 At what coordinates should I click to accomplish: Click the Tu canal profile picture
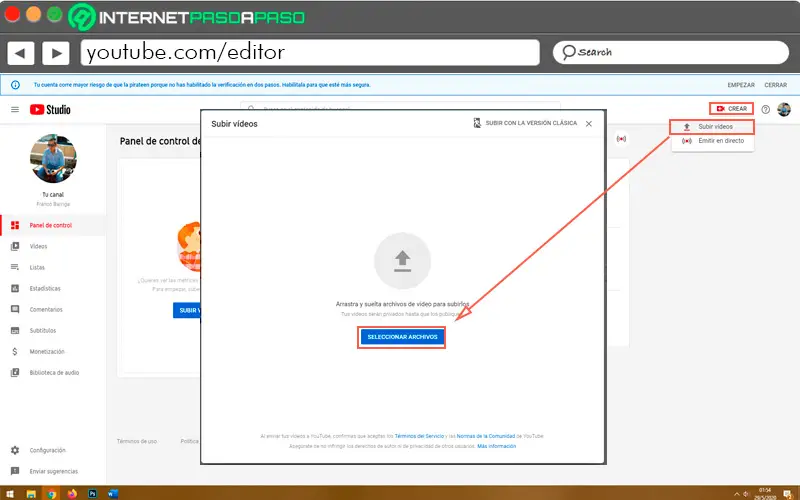53,158
